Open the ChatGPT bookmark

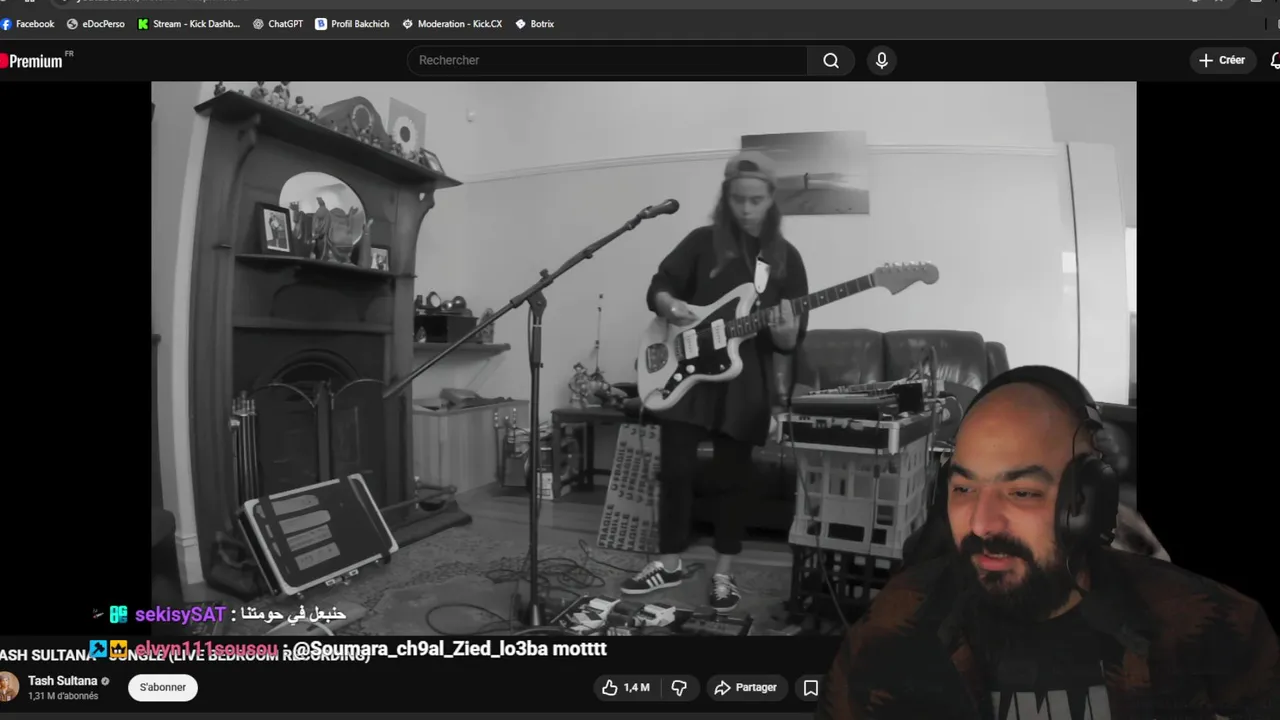pyautogui.click(x=278, y=24)
